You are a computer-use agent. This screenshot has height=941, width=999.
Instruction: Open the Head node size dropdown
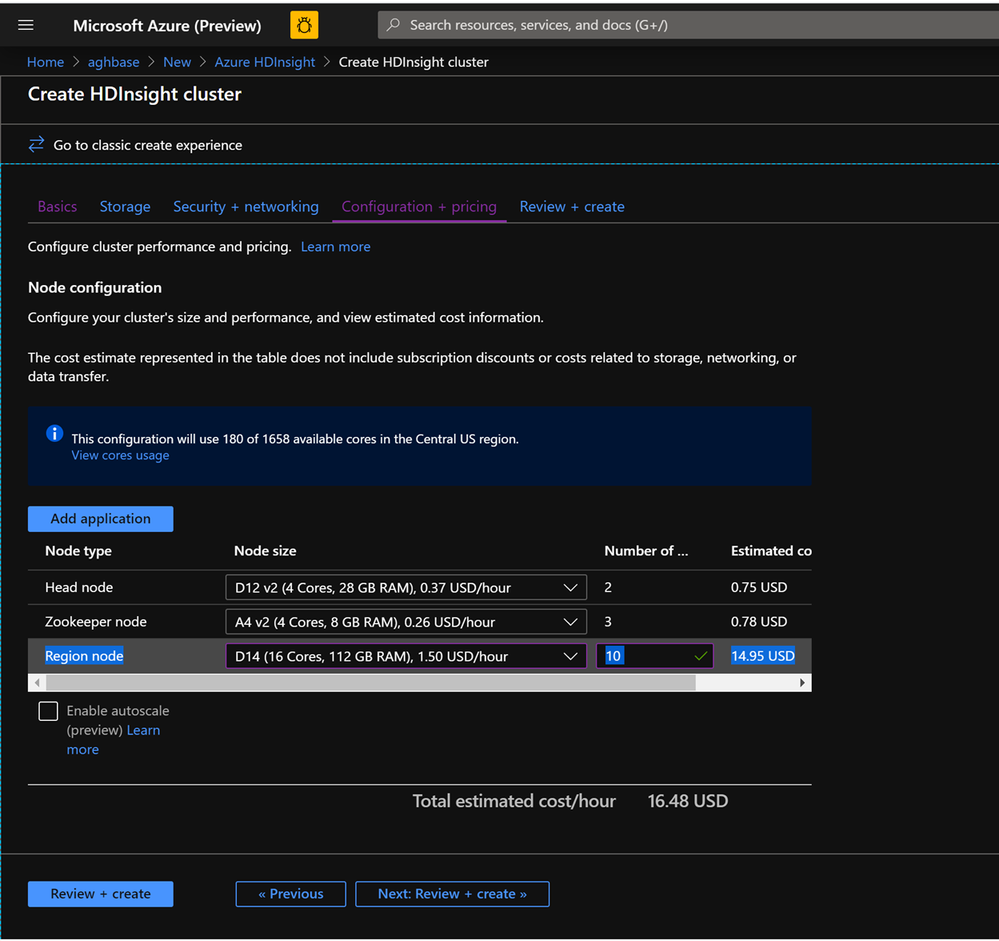point(406,587)
